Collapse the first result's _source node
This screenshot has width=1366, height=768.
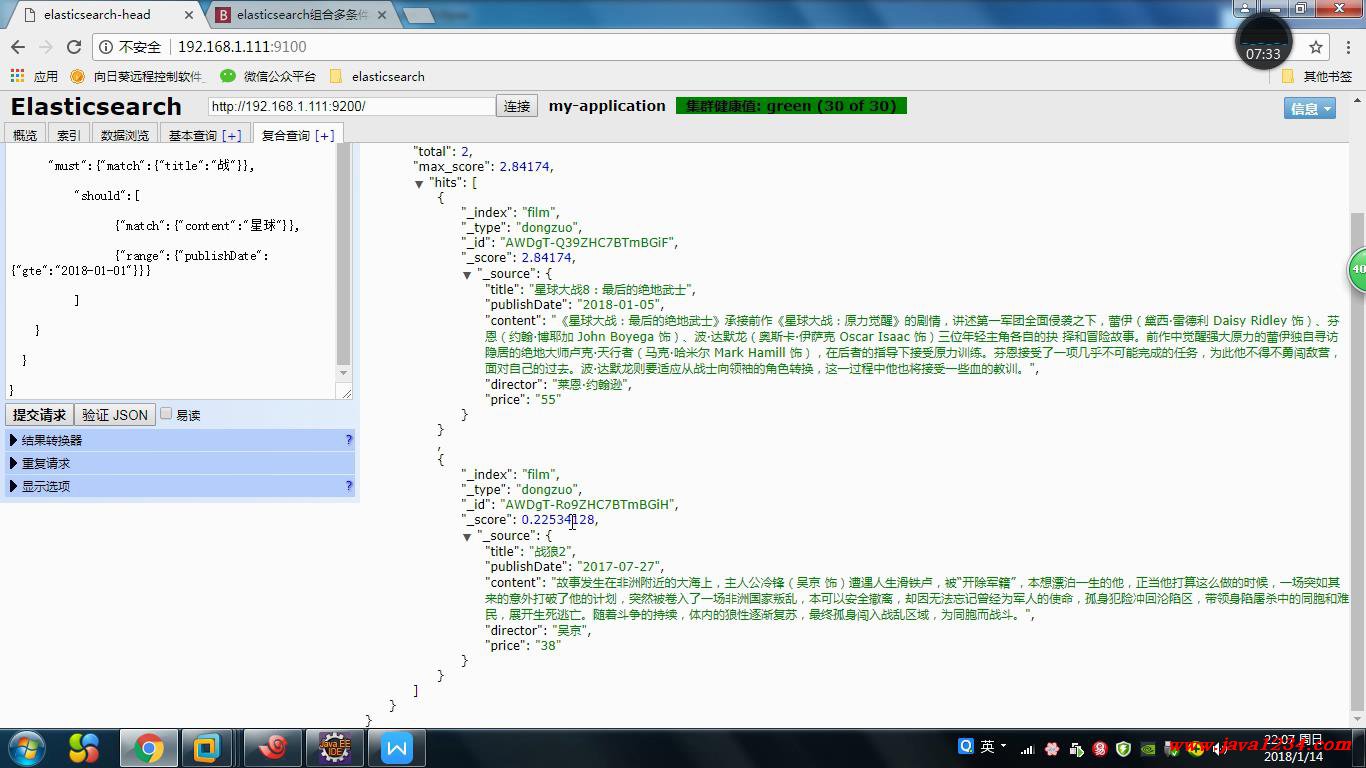pyautogui.click(x=467, y=275)
